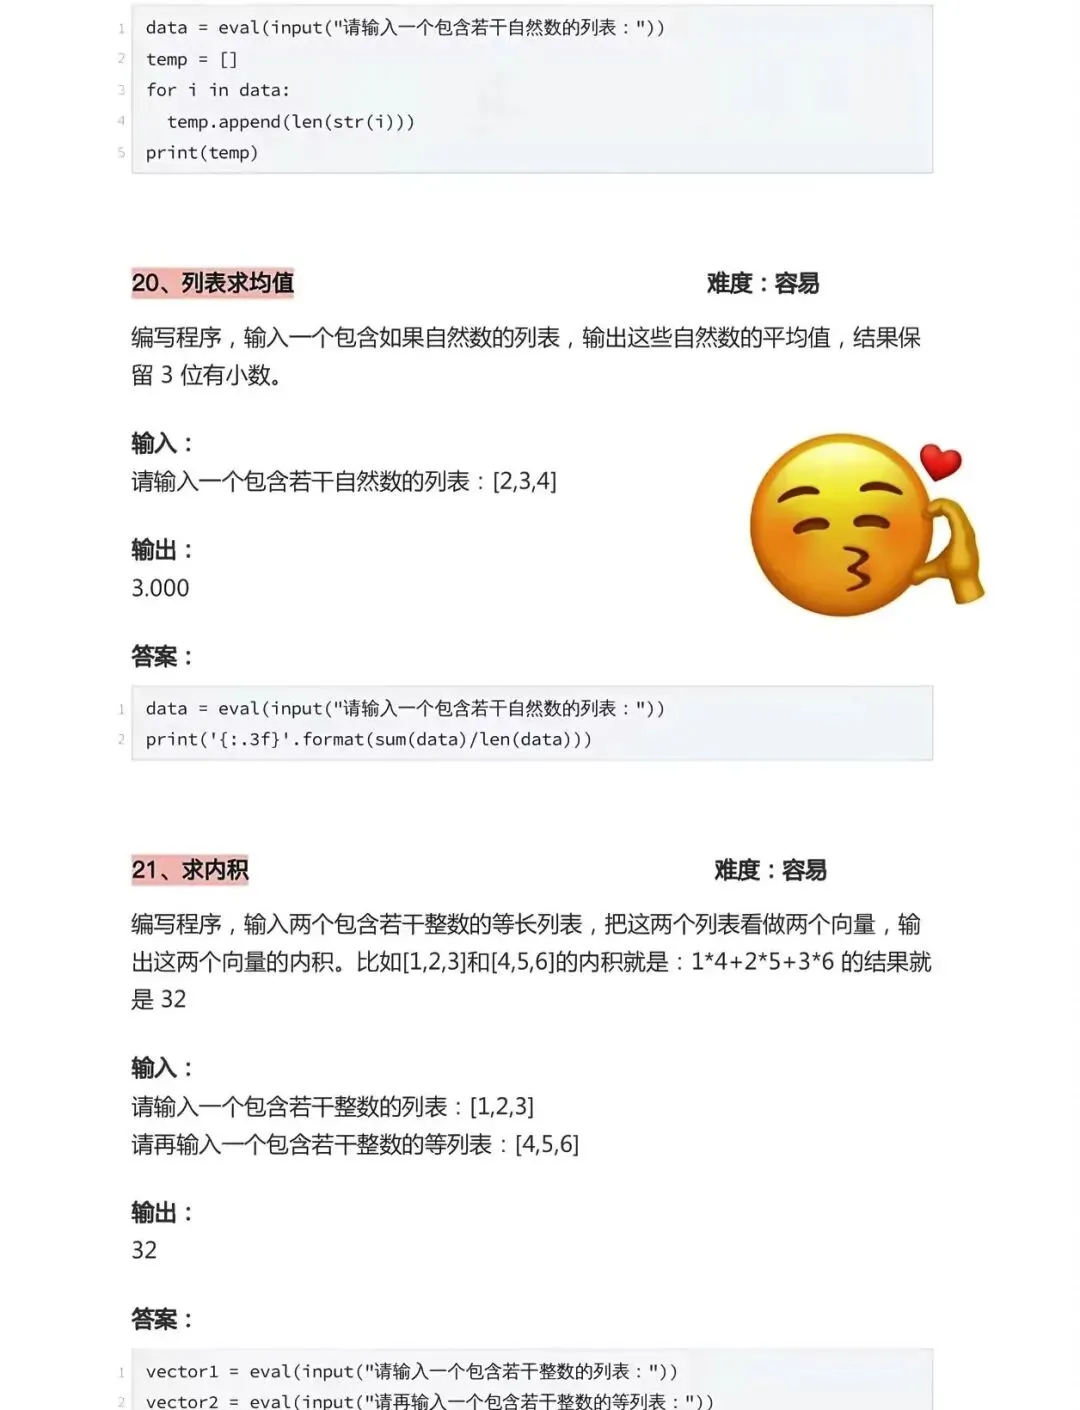Click the sample input list [2,3,4]
Screen dimensions: 1080x1410
(525, 482)
